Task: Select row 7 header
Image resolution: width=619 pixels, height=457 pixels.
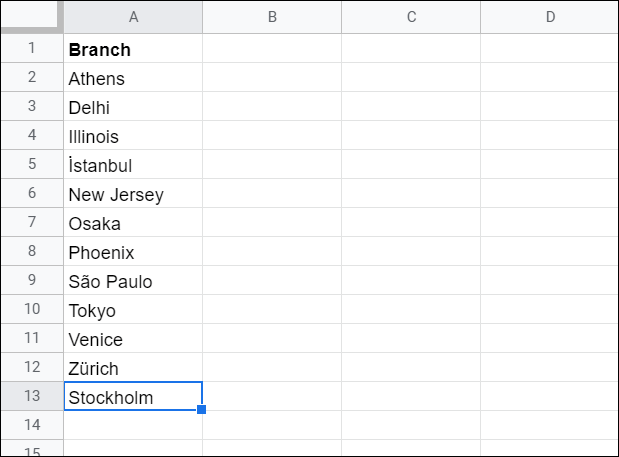Action: point(32,223)
